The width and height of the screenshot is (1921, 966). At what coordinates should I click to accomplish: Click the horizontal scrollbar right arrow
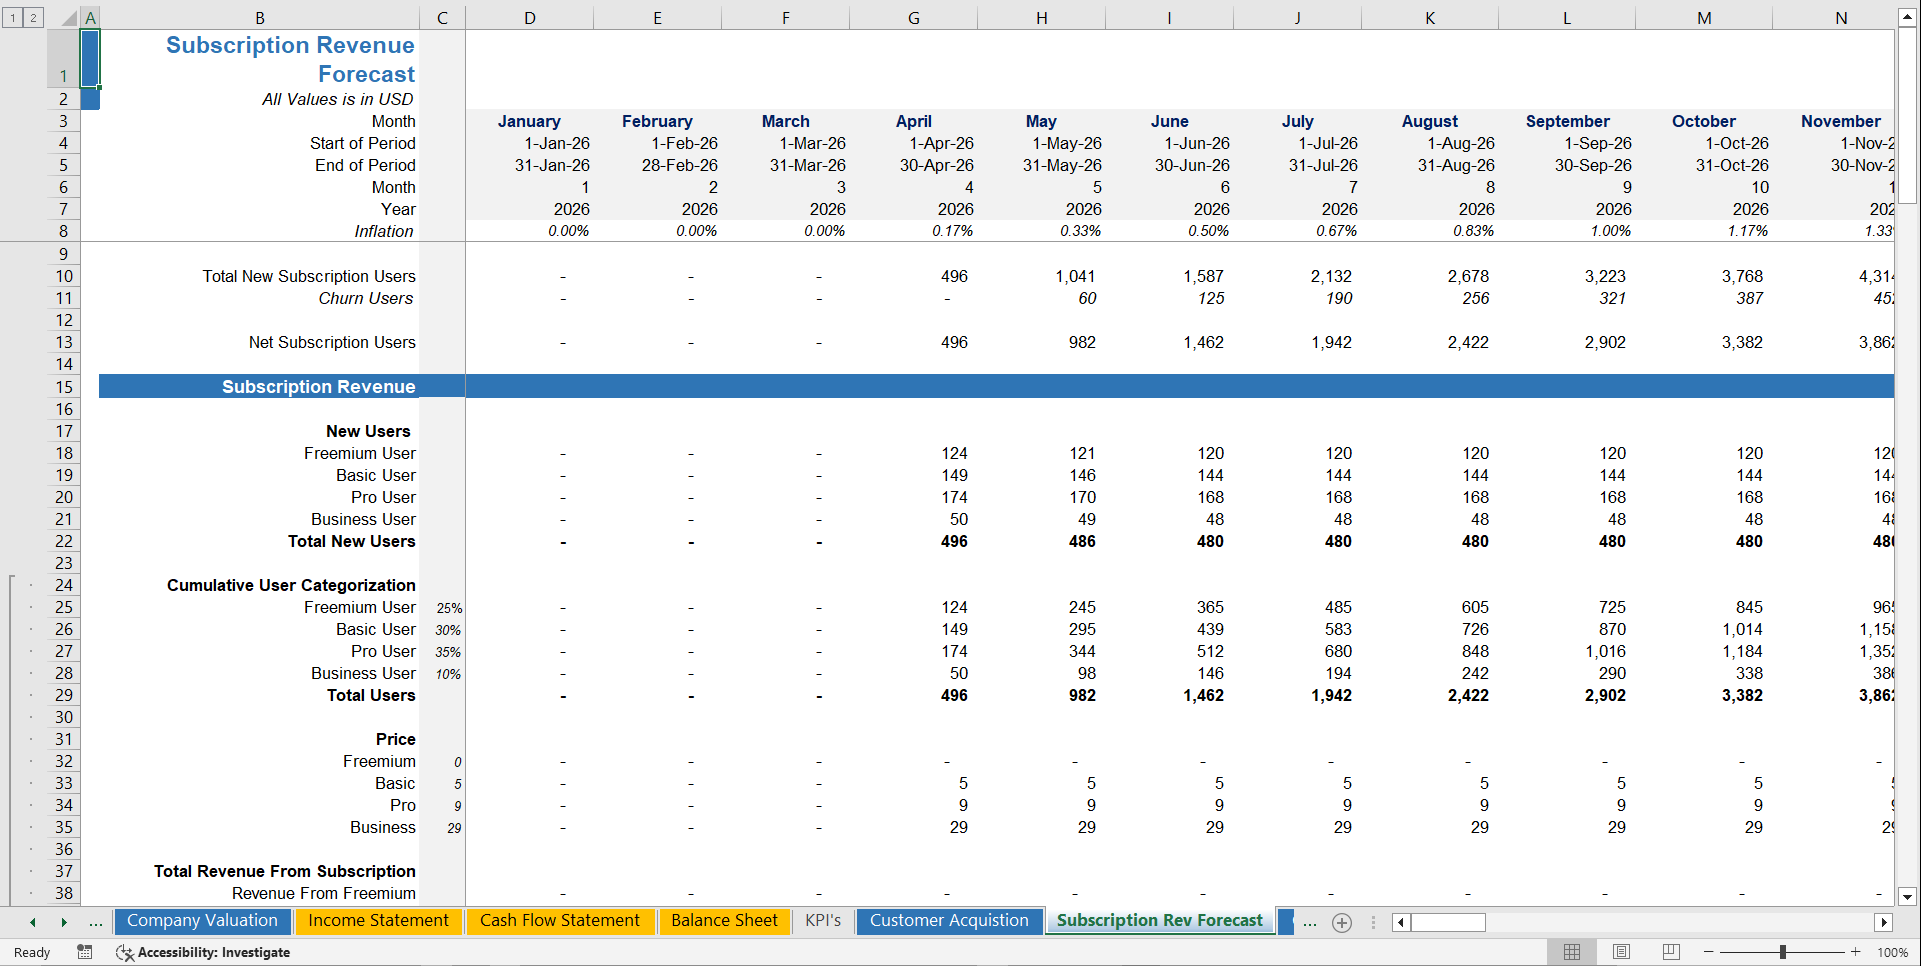pyautogui.click(x=1885, y=922)
